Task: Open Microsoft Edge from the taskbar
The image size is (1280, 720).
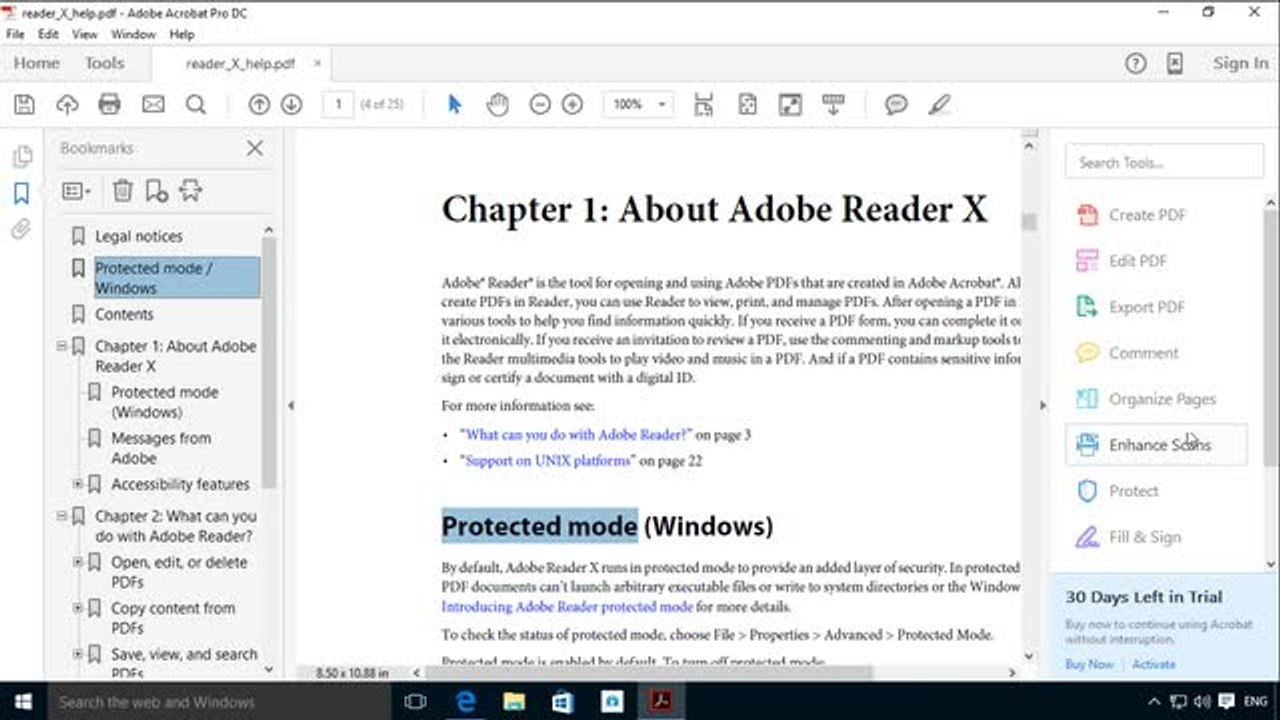Action: (x=465, y=701)
